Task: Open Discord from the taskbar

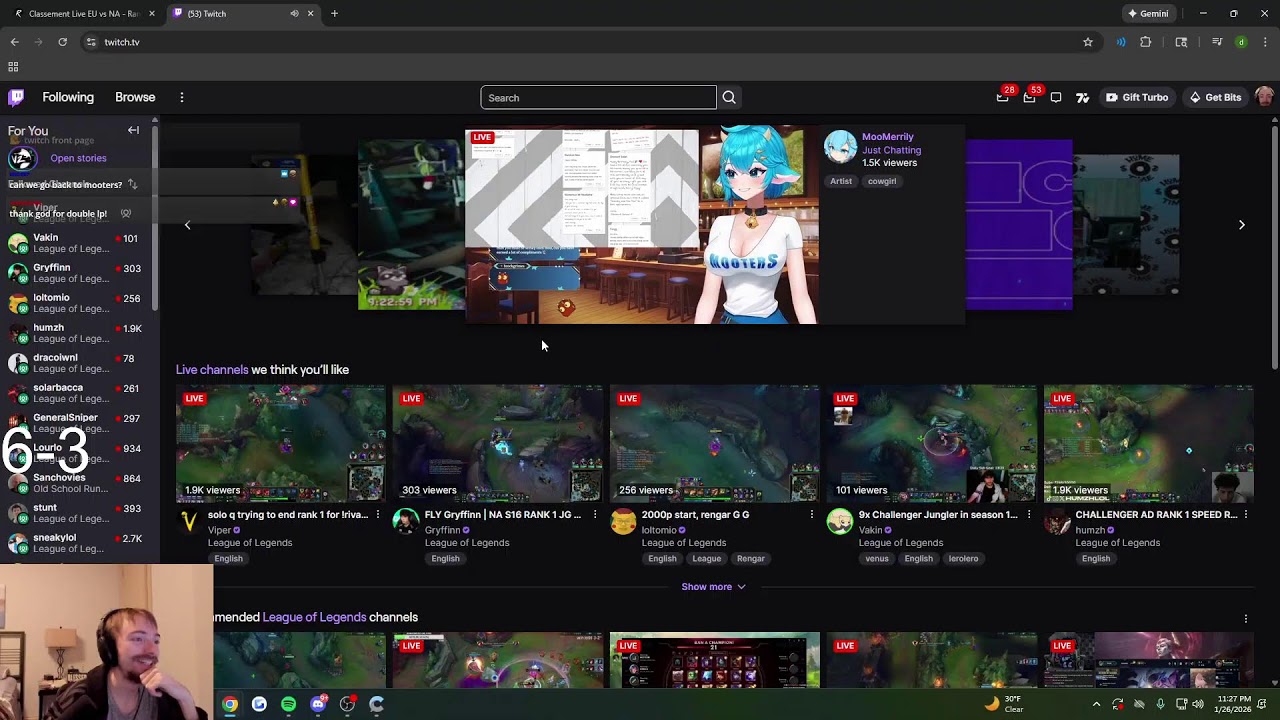Action: 318,704
